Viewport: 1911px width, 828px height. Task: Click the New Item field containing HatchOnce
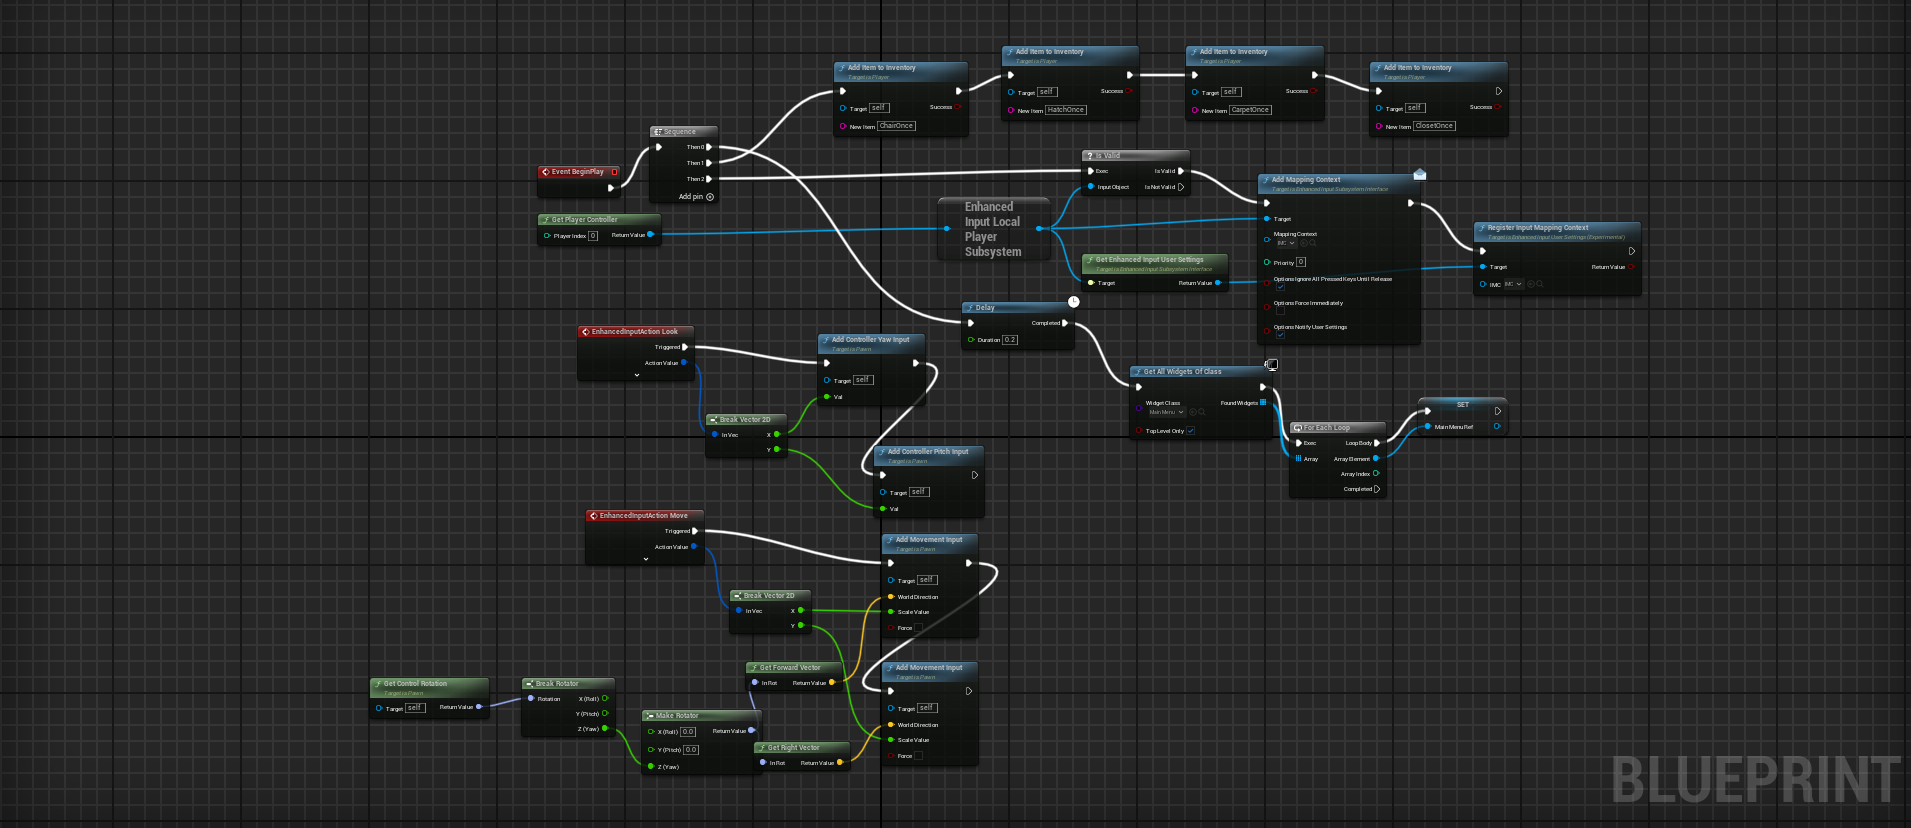[1066, 110]
